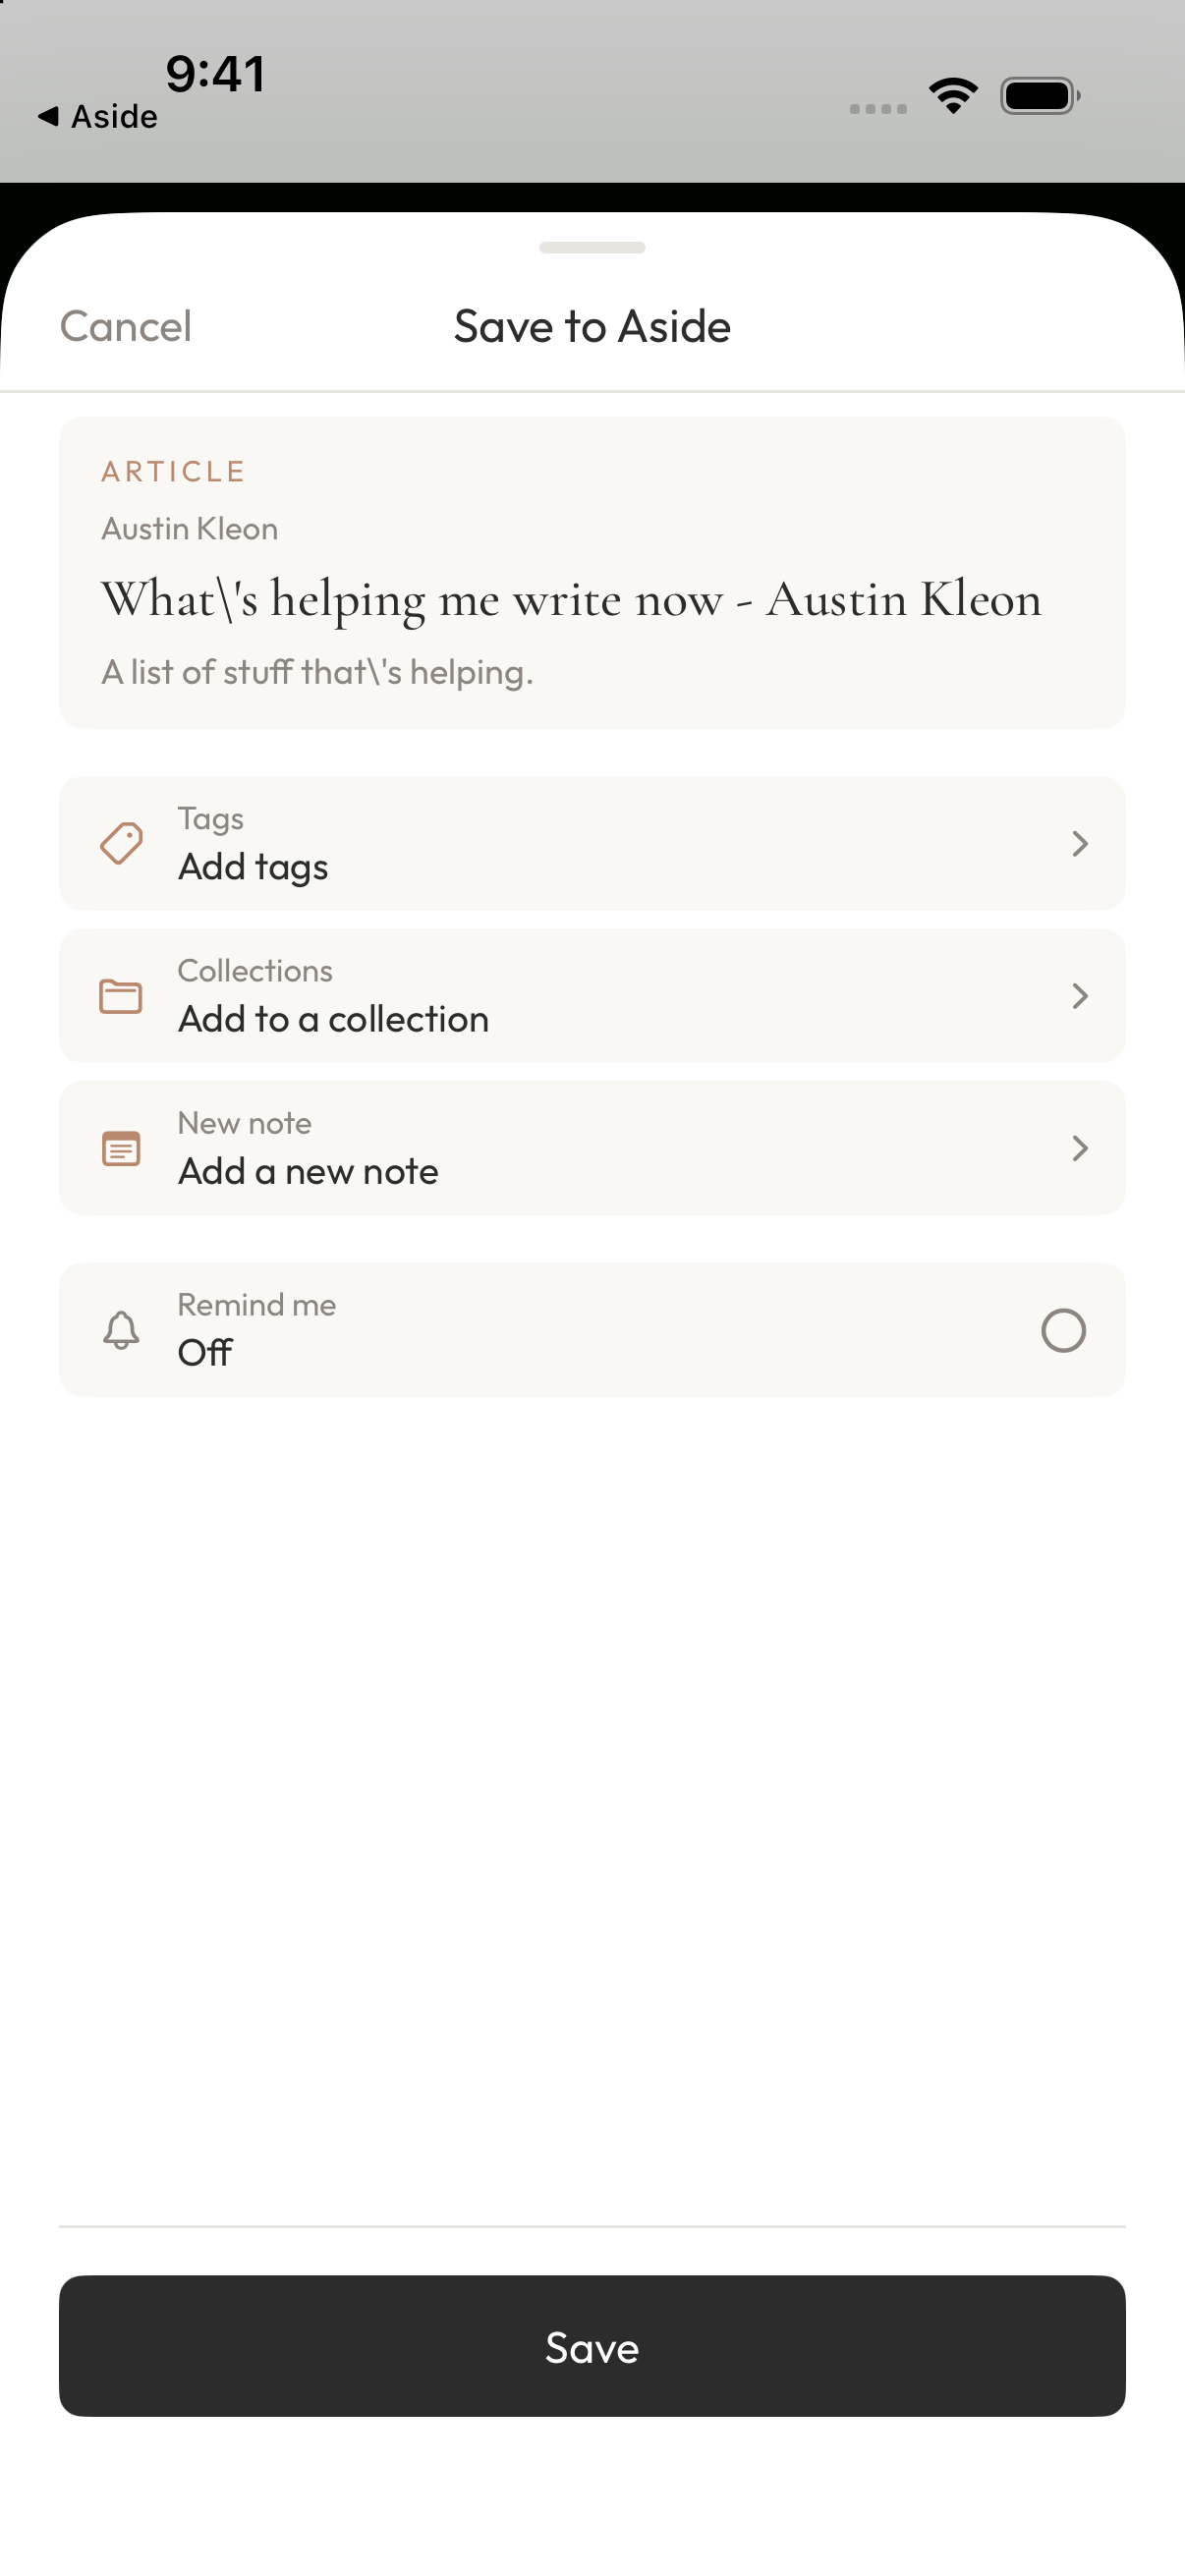Select Add to a collection row
This screenshot has width=1185, height=2576.
592,996
